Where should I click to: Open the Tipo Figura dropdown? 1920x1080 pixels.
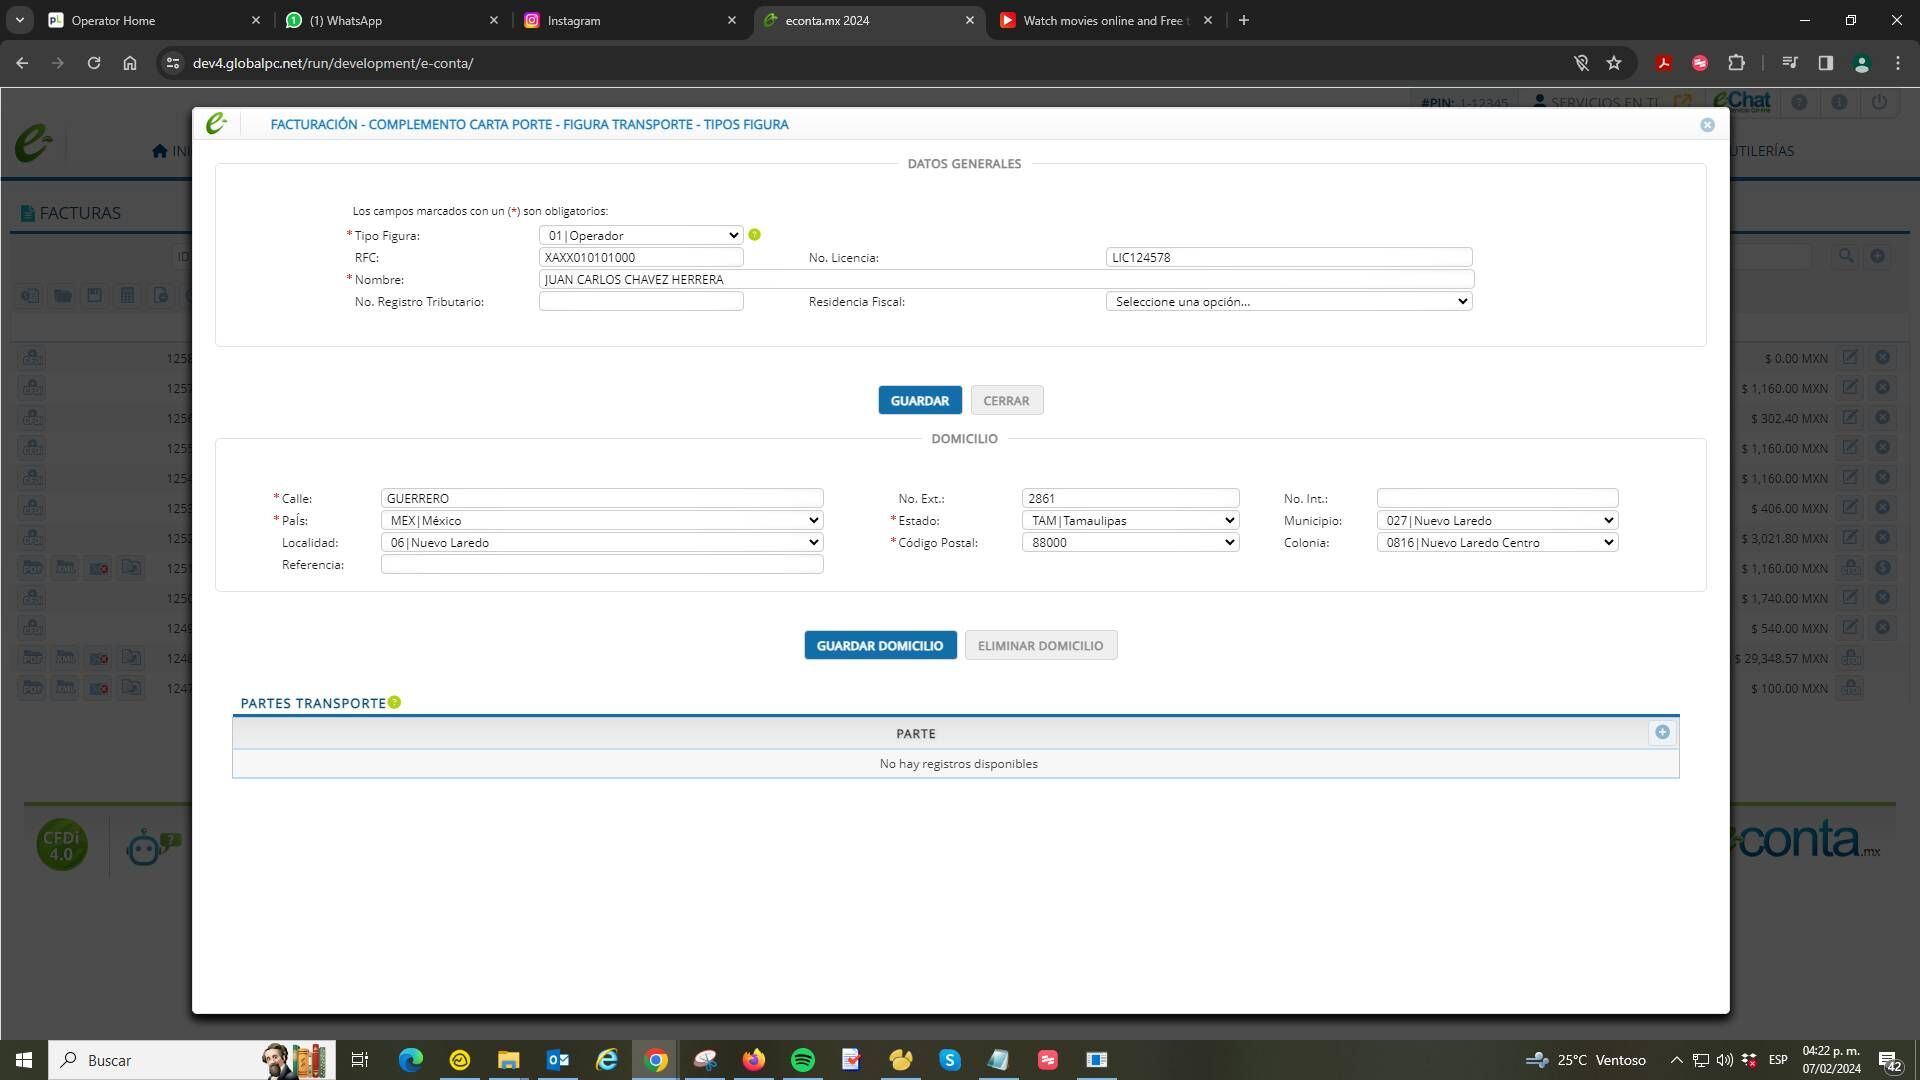(641, 236)
